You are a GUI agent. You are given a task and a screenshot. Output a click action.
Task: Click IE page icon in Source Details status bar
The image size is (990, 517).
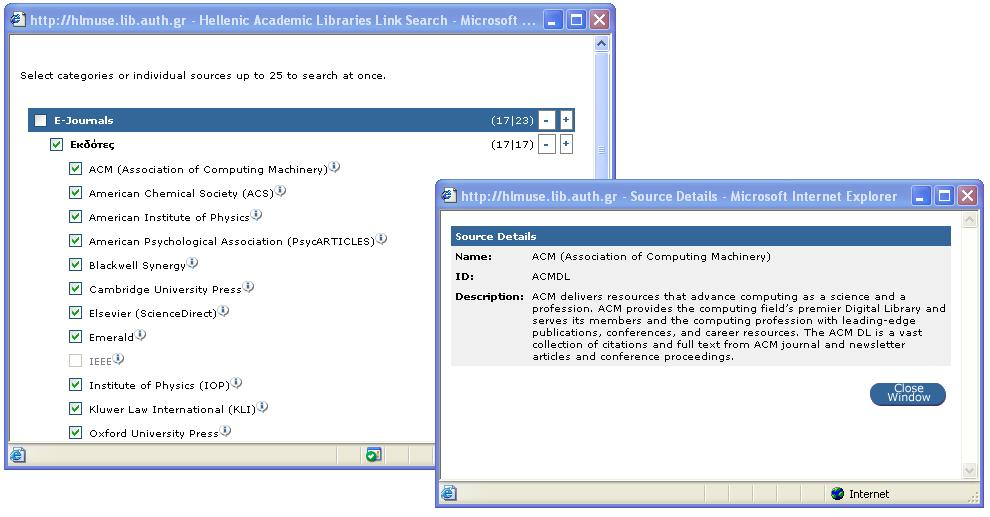(x=448, y=493)
